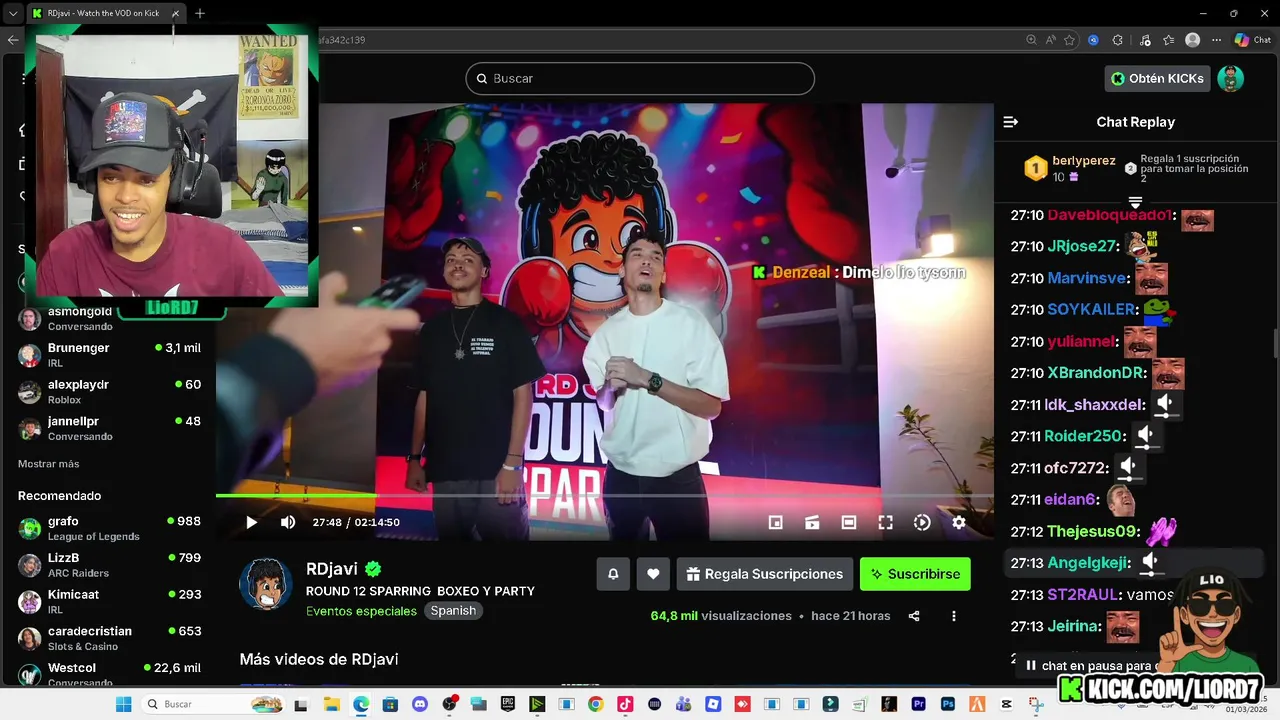The height and width of the screenshot is (720, 1280).
Task: Play the RDjavi VOD video
Action: tap(251, 522)
